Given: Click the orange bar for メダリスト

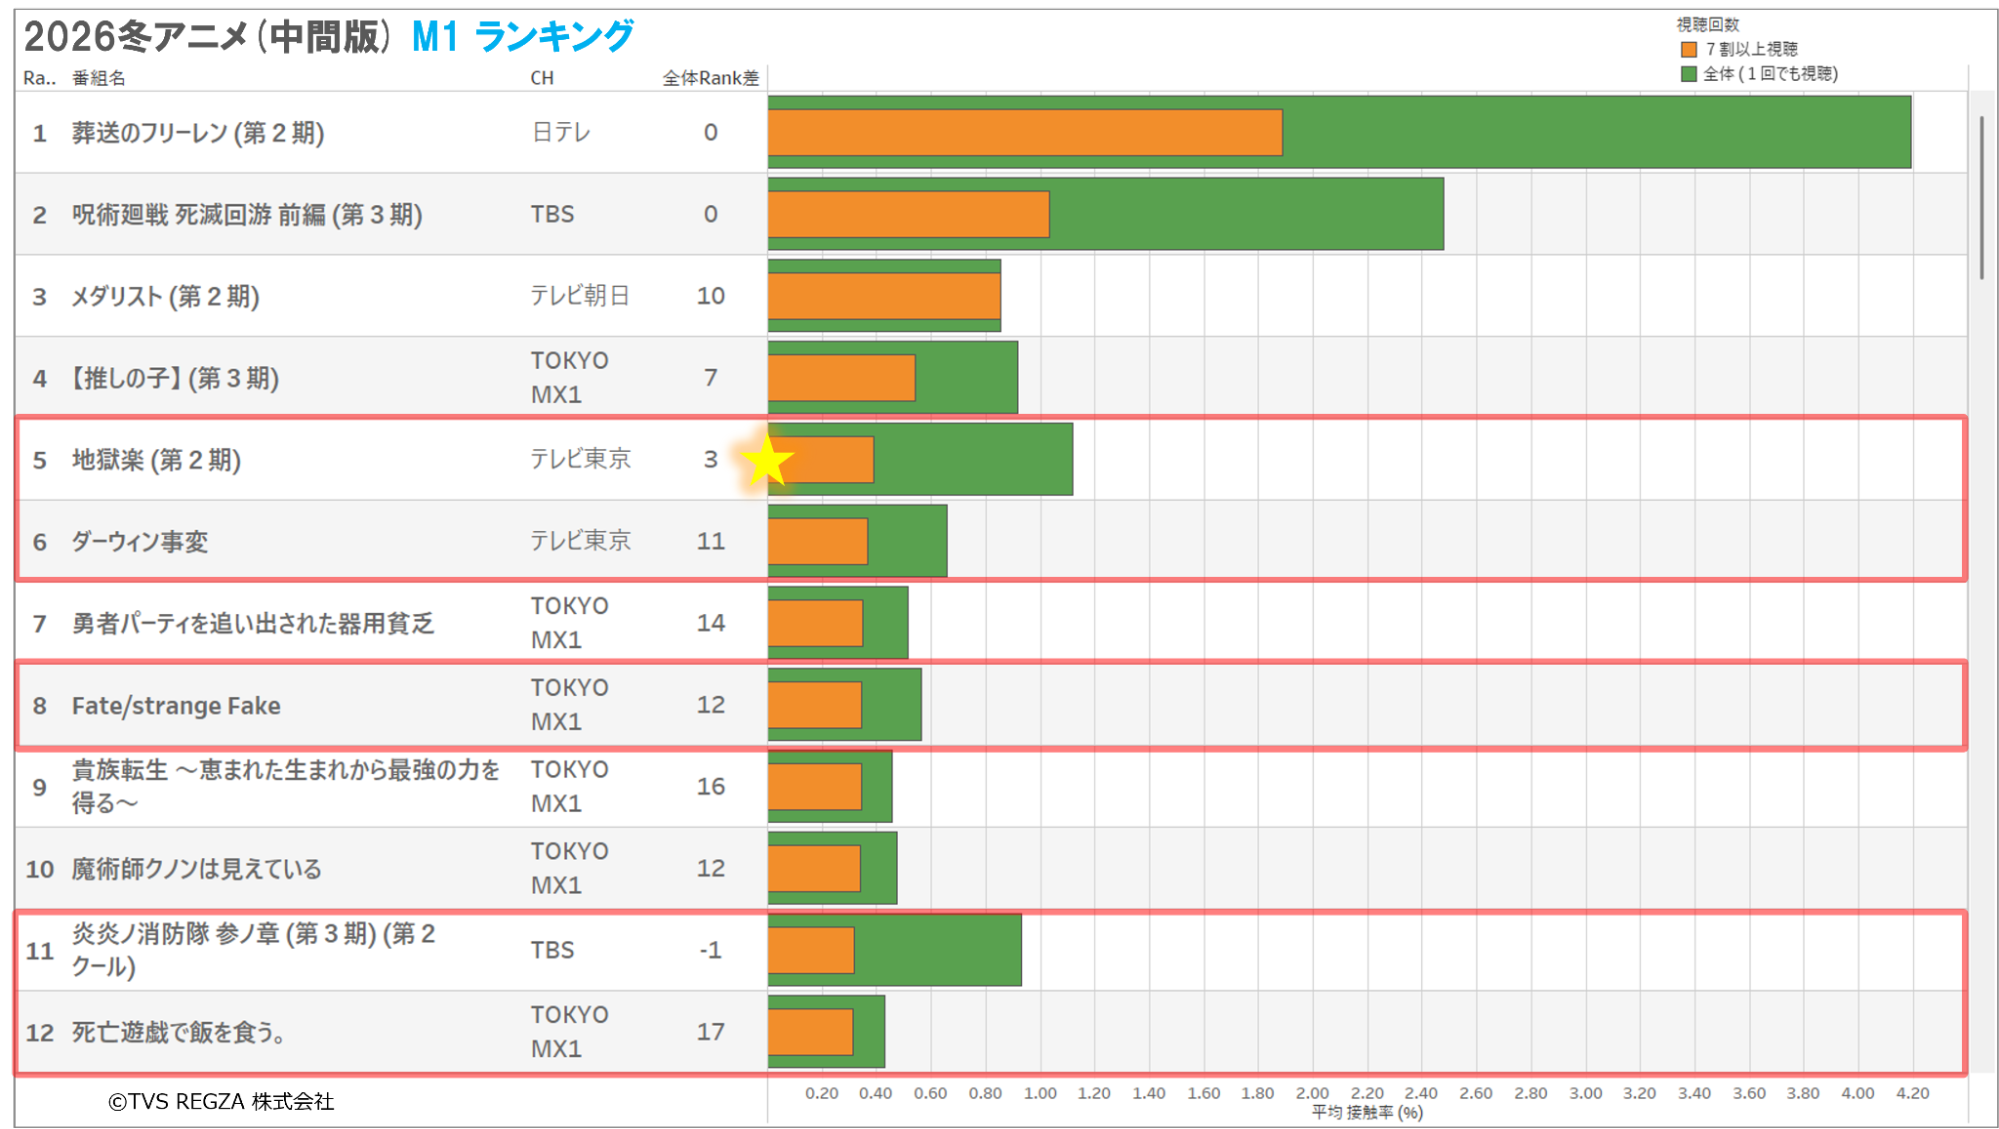Looking at the screenshot, I should click(884, 296).
